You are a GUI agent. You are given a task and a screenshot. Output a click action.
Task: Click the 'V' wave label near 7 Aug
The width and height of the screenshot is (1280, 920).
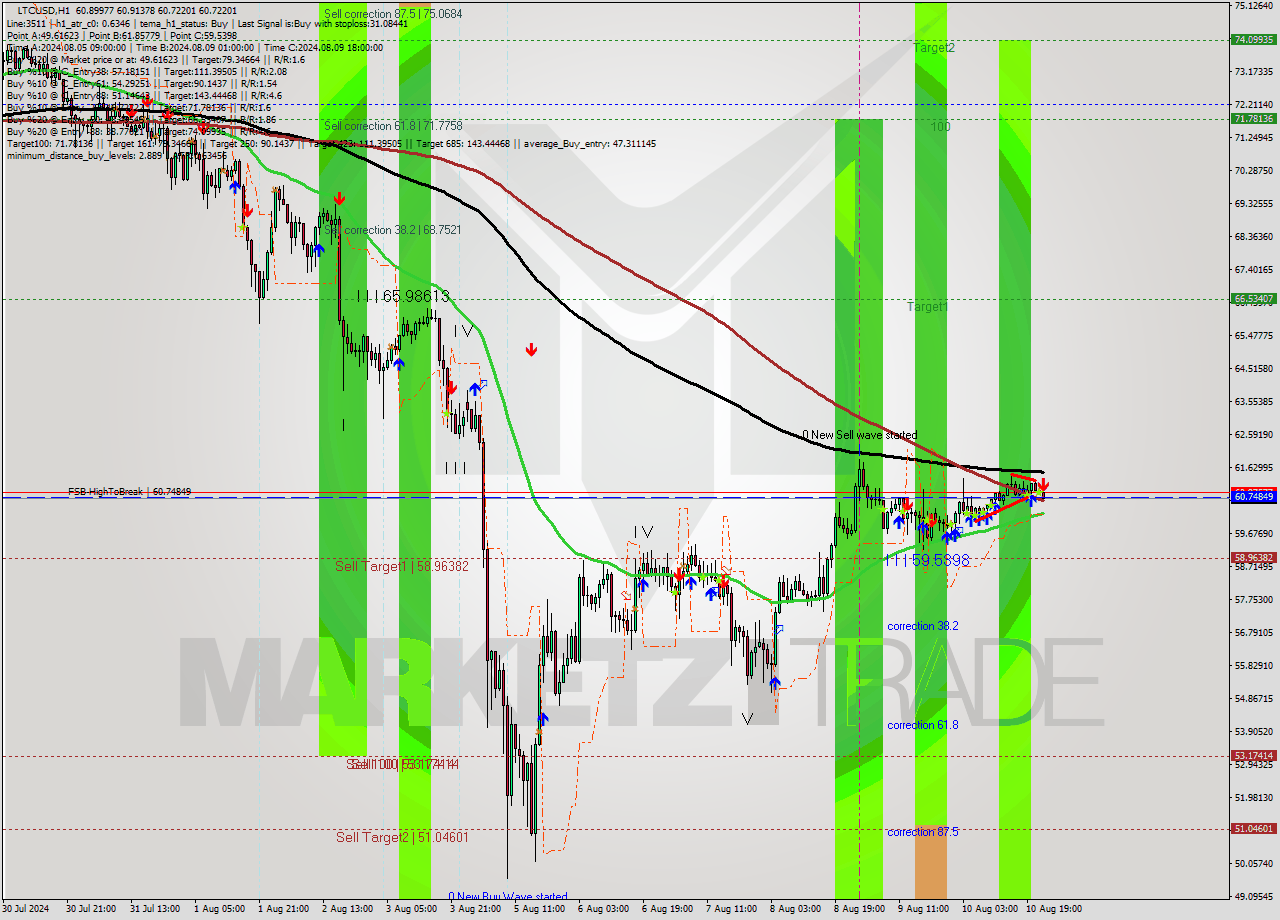pyautogui.click(x=747, y=718)
